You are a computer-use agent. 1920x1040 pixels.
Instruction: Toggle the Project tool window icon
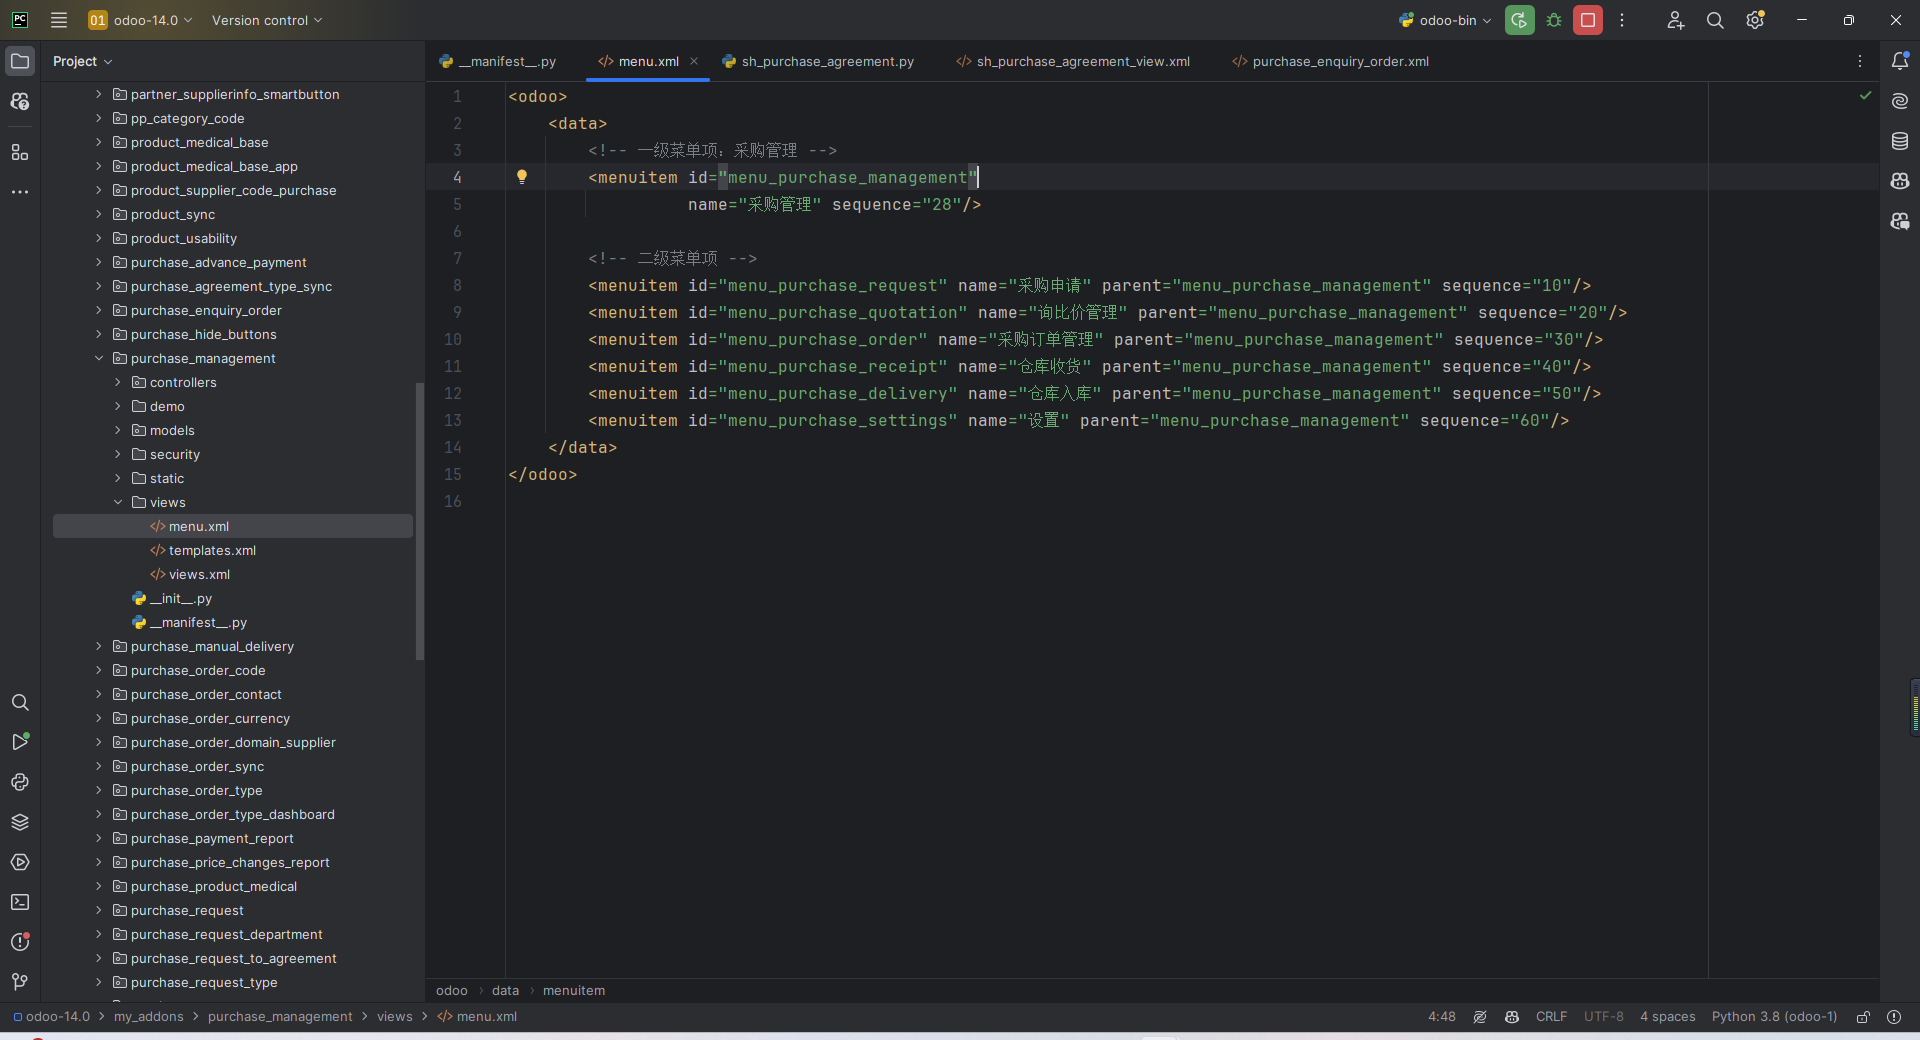tap(20, 61)
